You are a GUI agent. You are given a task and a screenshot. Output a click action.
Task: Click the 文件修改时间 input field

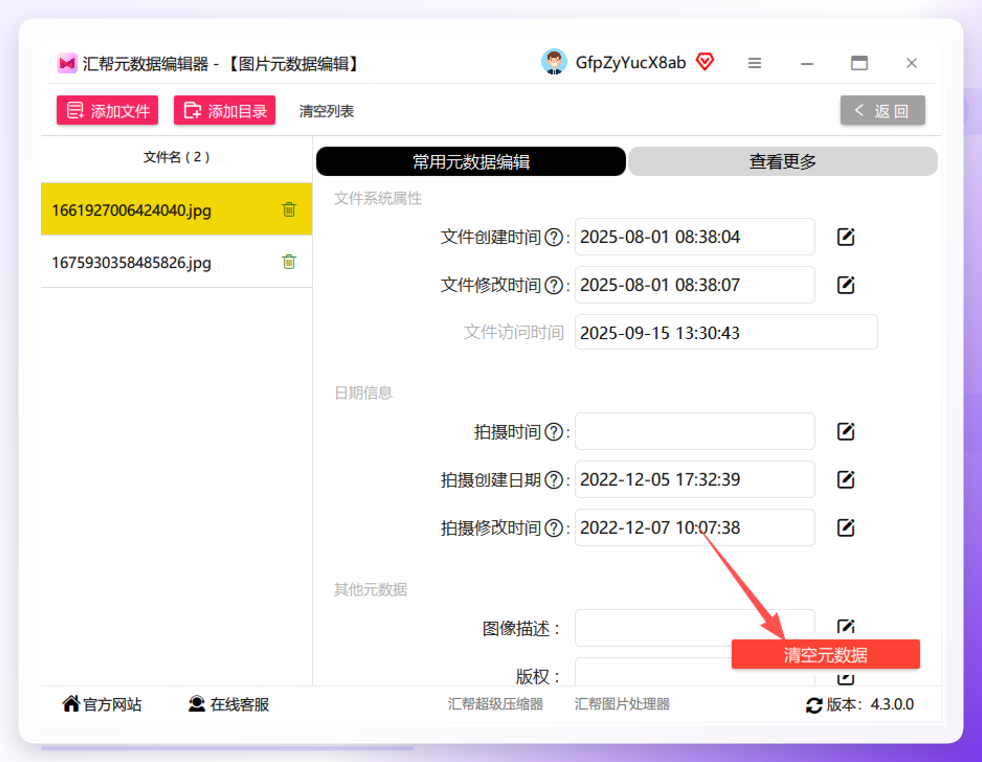click(695, 285)
